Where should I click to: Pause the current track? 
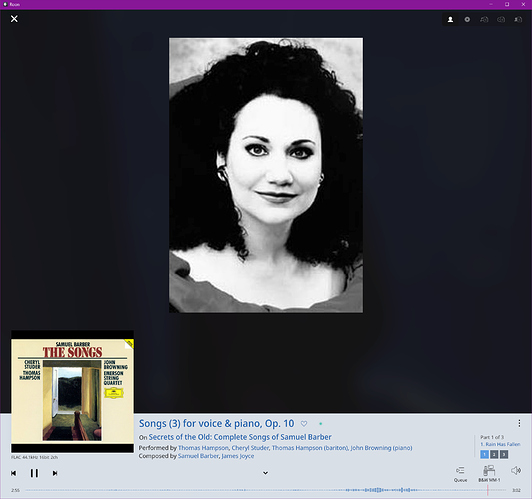pos(34,473)
